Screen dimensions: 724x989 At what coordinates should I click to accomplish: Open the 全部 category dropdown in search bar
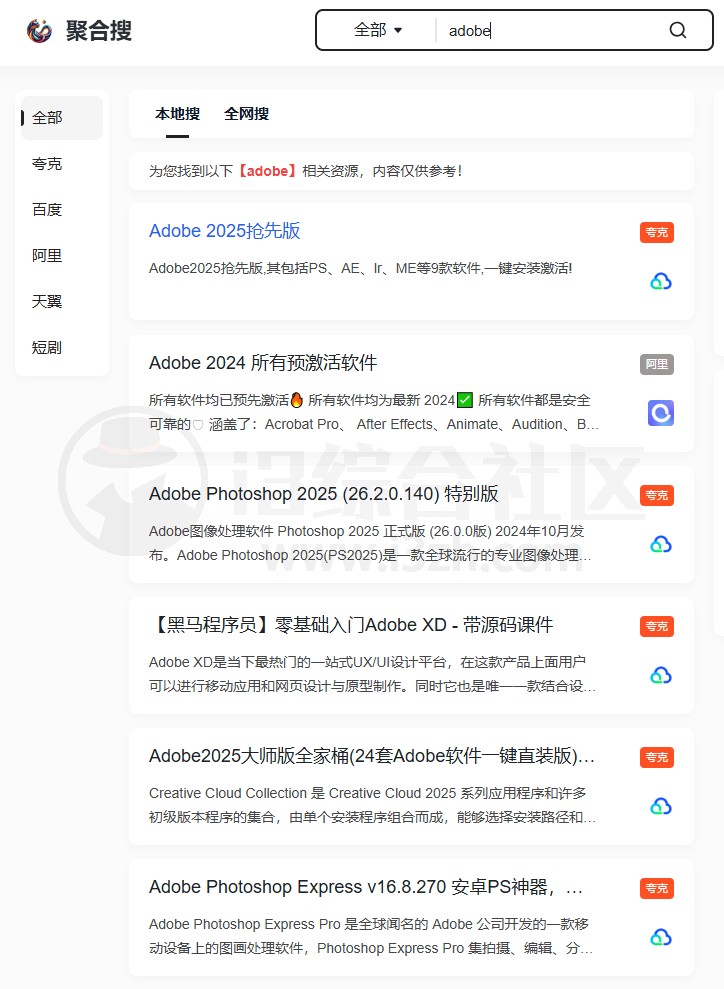tap(378, 30)
